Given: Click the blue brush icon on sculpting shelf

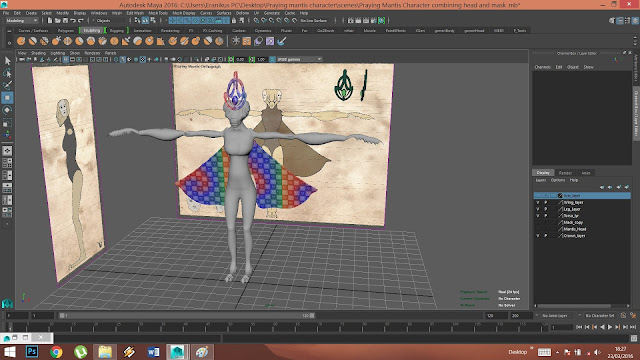Looking at the screenshot, I should click(282, 41).
